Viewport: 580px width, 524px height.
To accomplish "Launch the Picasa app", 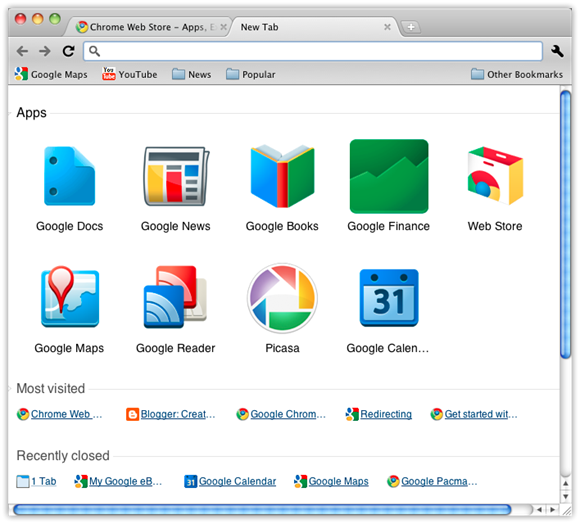I will 282,298.
